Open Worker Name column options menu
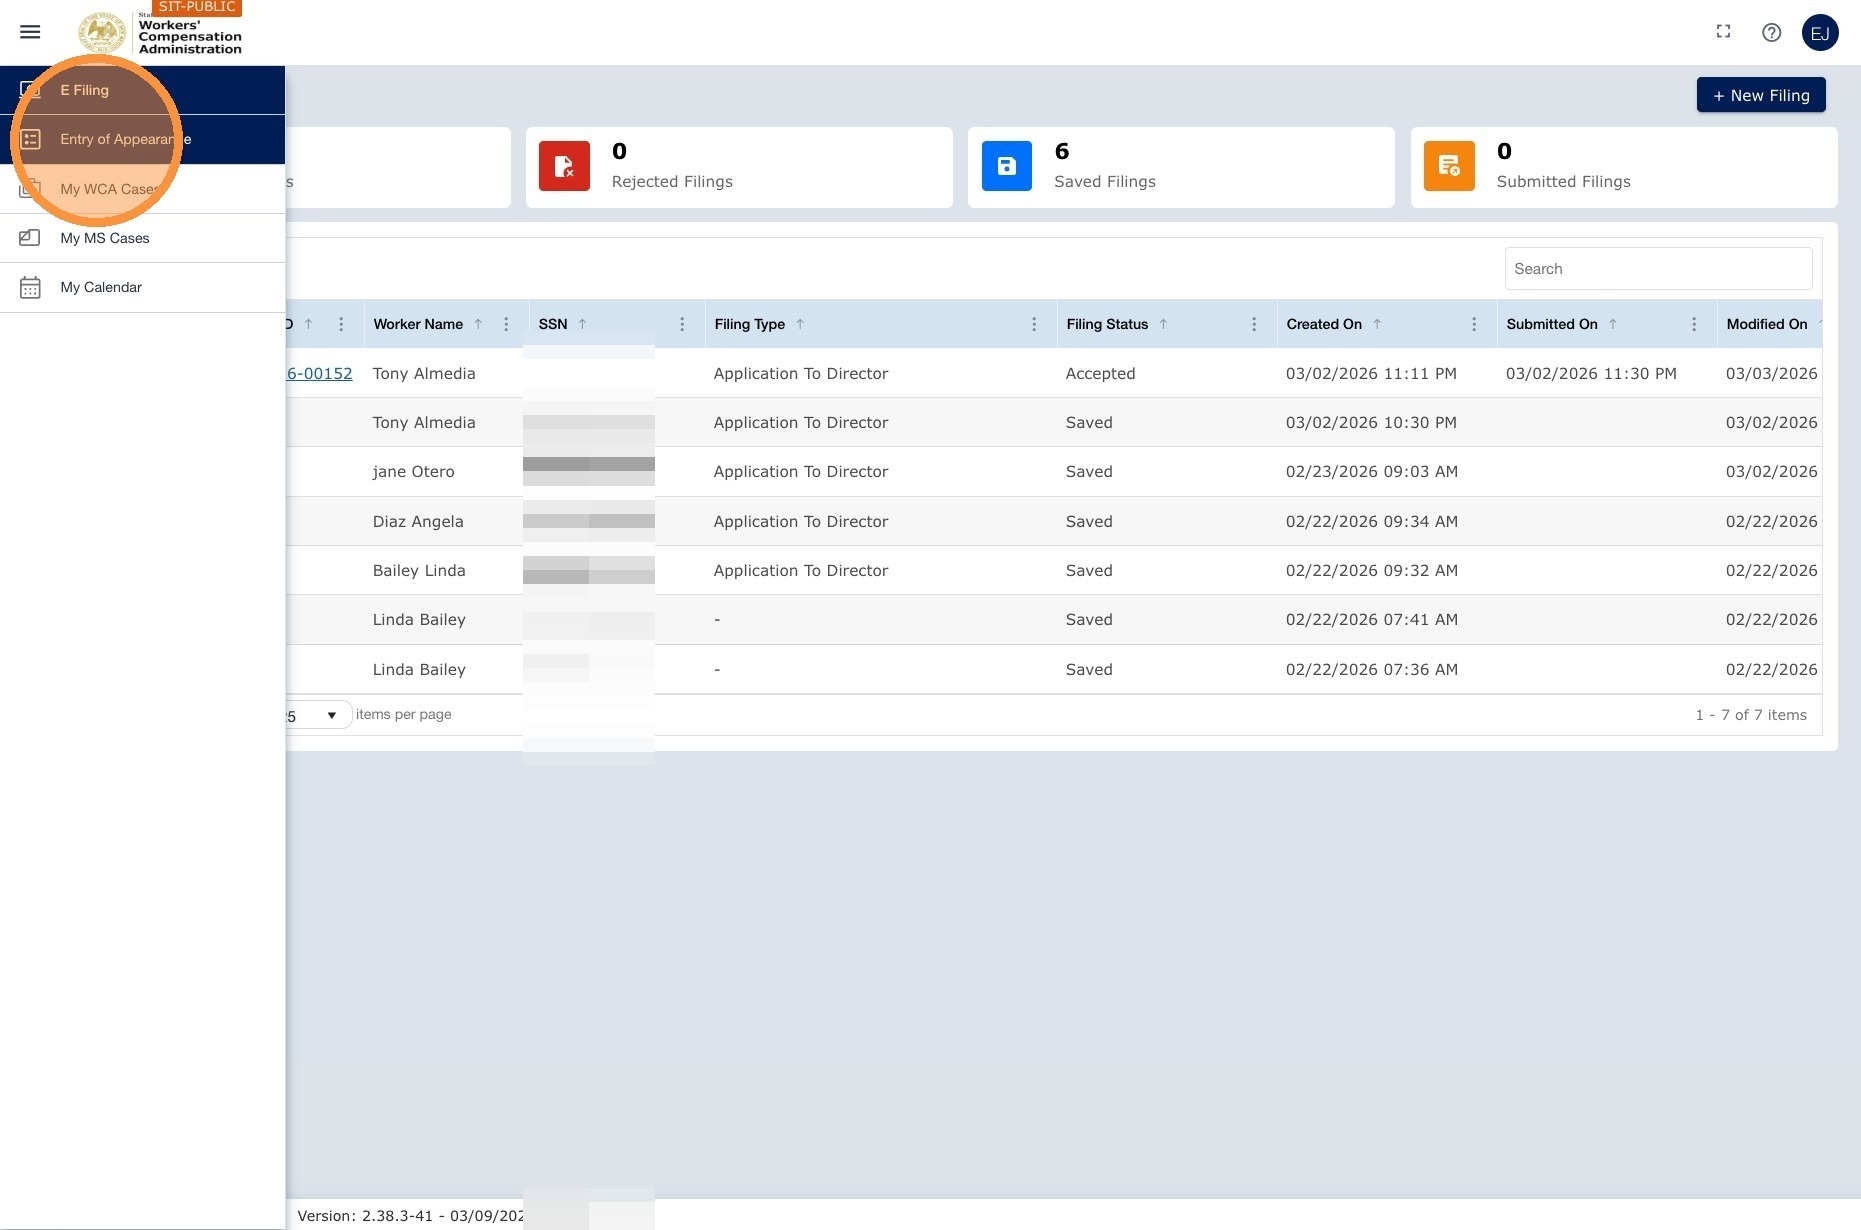The height and width of the screenshot is (1230, 1861). 506,324
